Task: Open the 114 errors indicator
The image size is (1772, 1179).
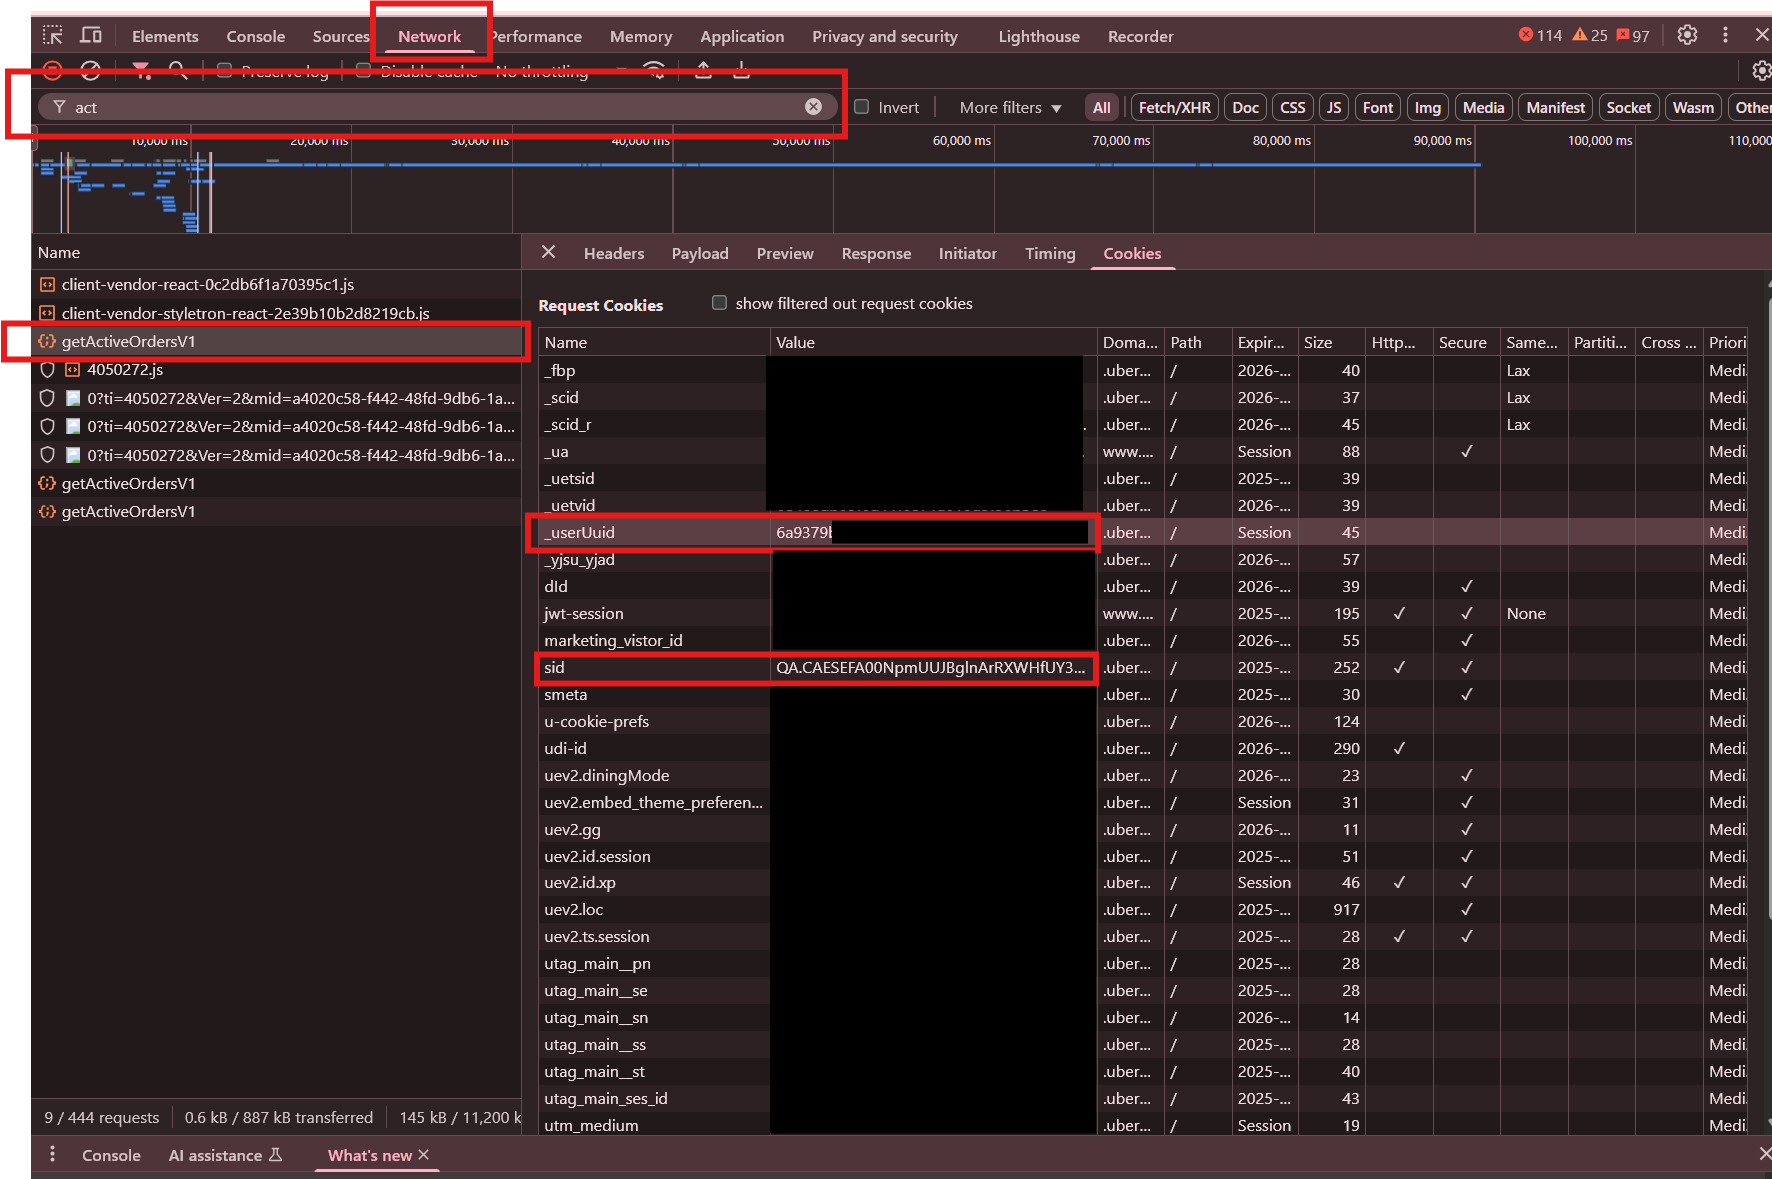Action: [1540, 36]
